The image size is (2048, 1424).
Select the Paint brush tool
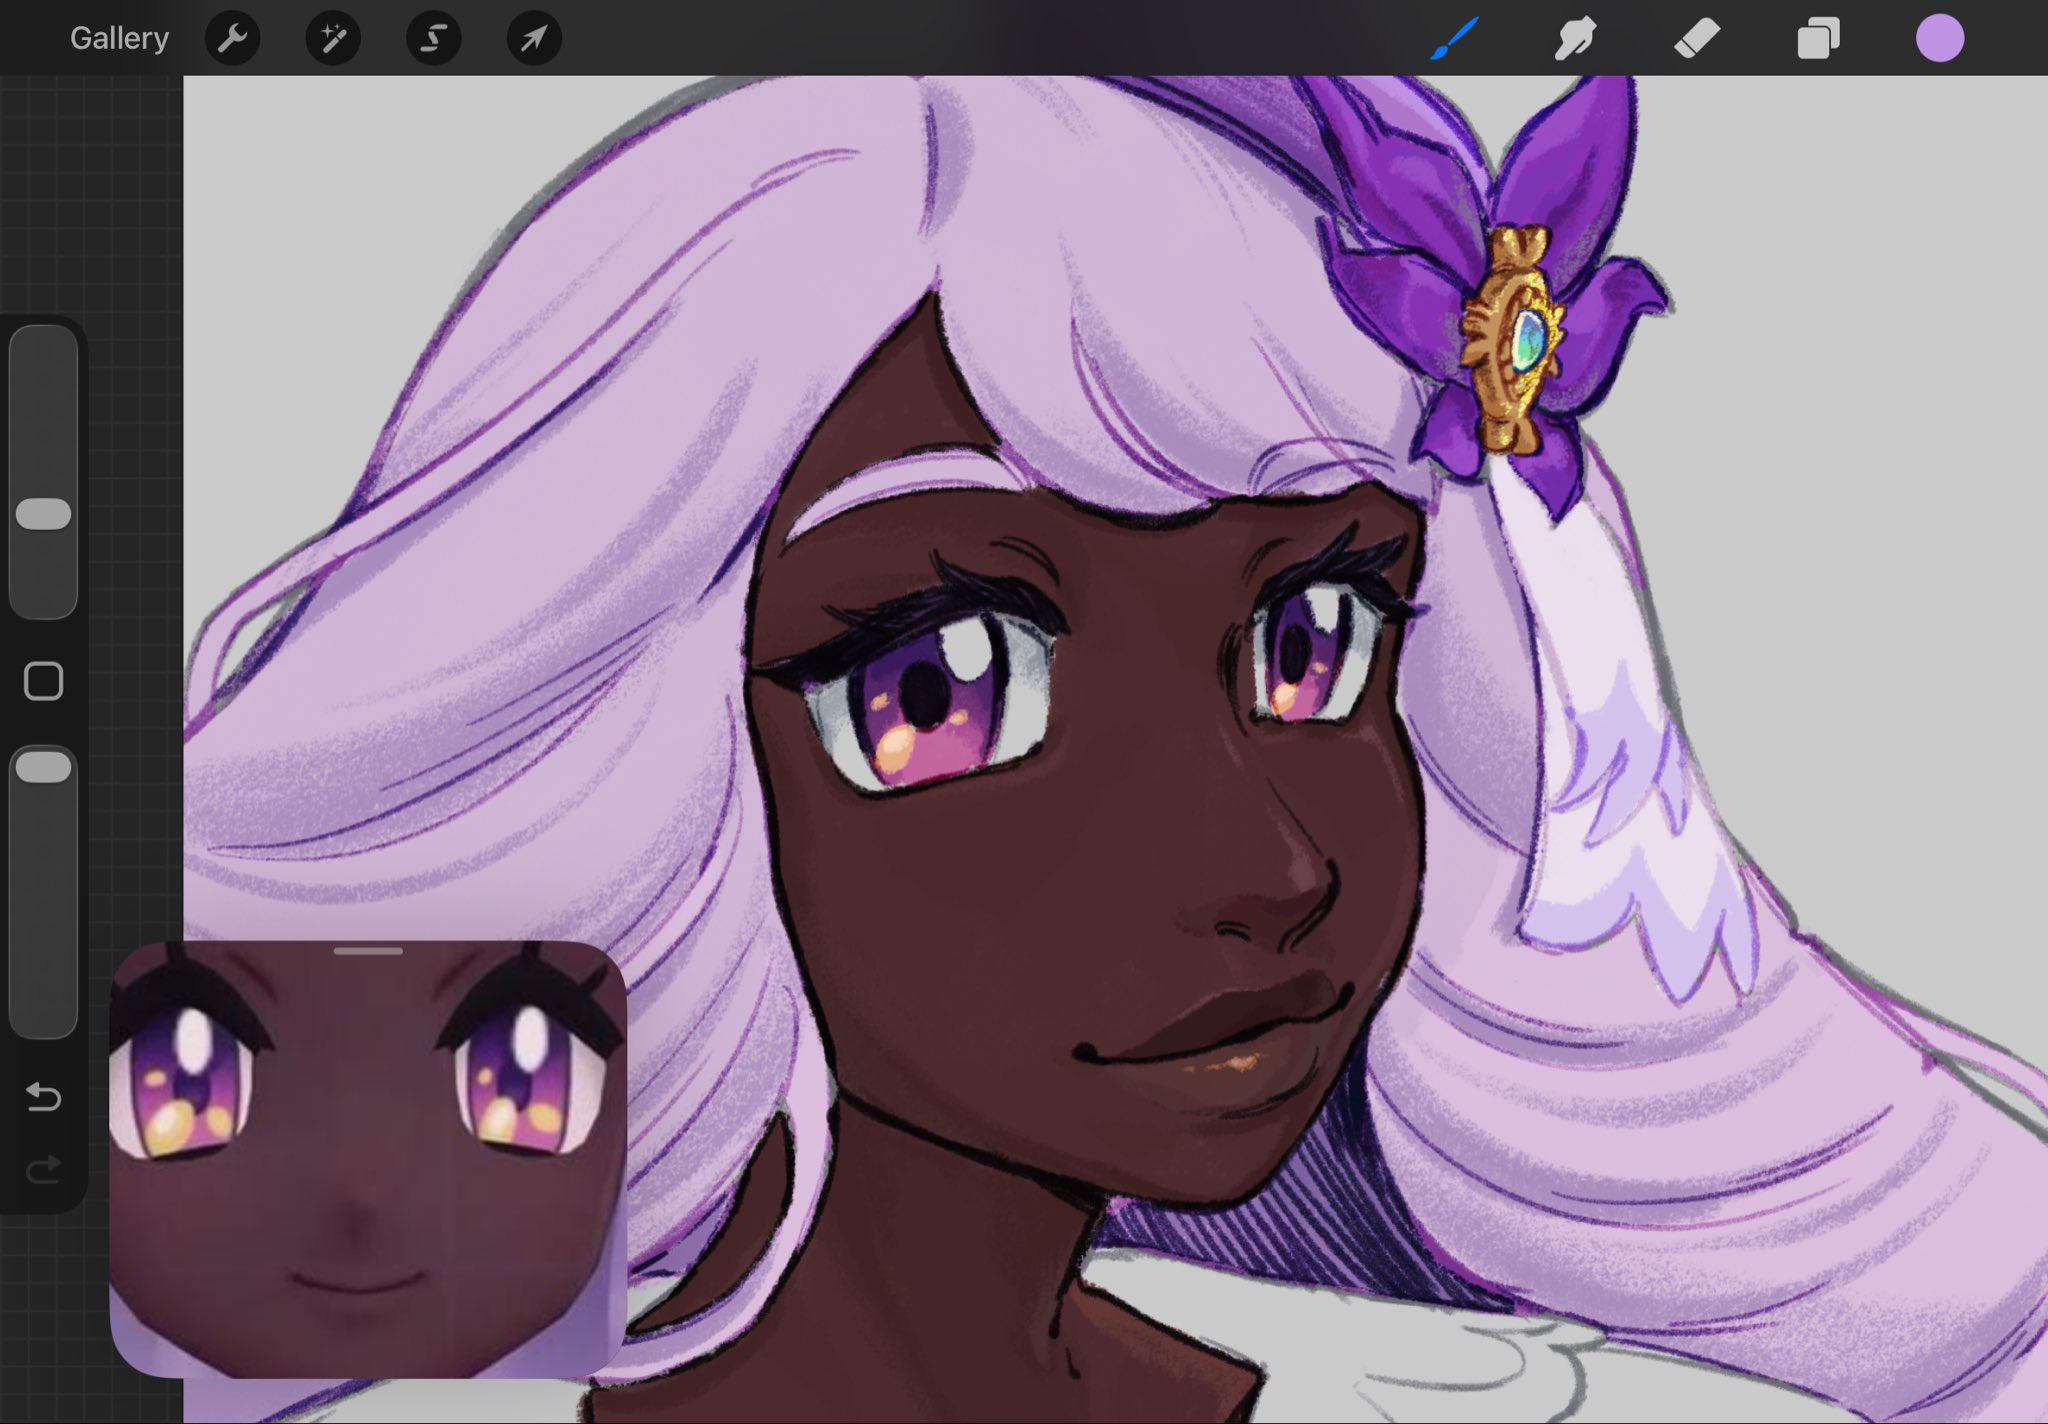(x=1454, y=38)
